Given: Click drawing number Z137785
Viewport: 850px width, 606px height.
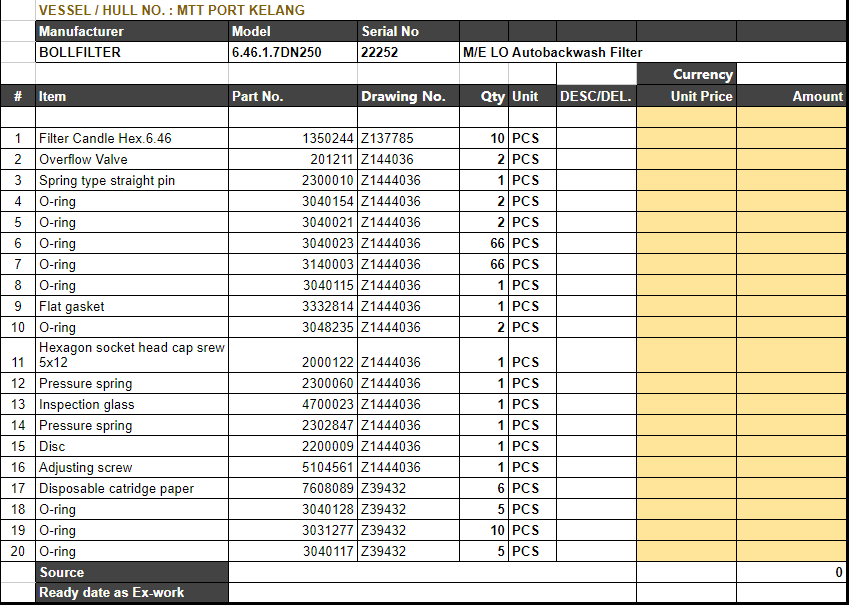Looking at the screenshot, I should coord(408,138).
